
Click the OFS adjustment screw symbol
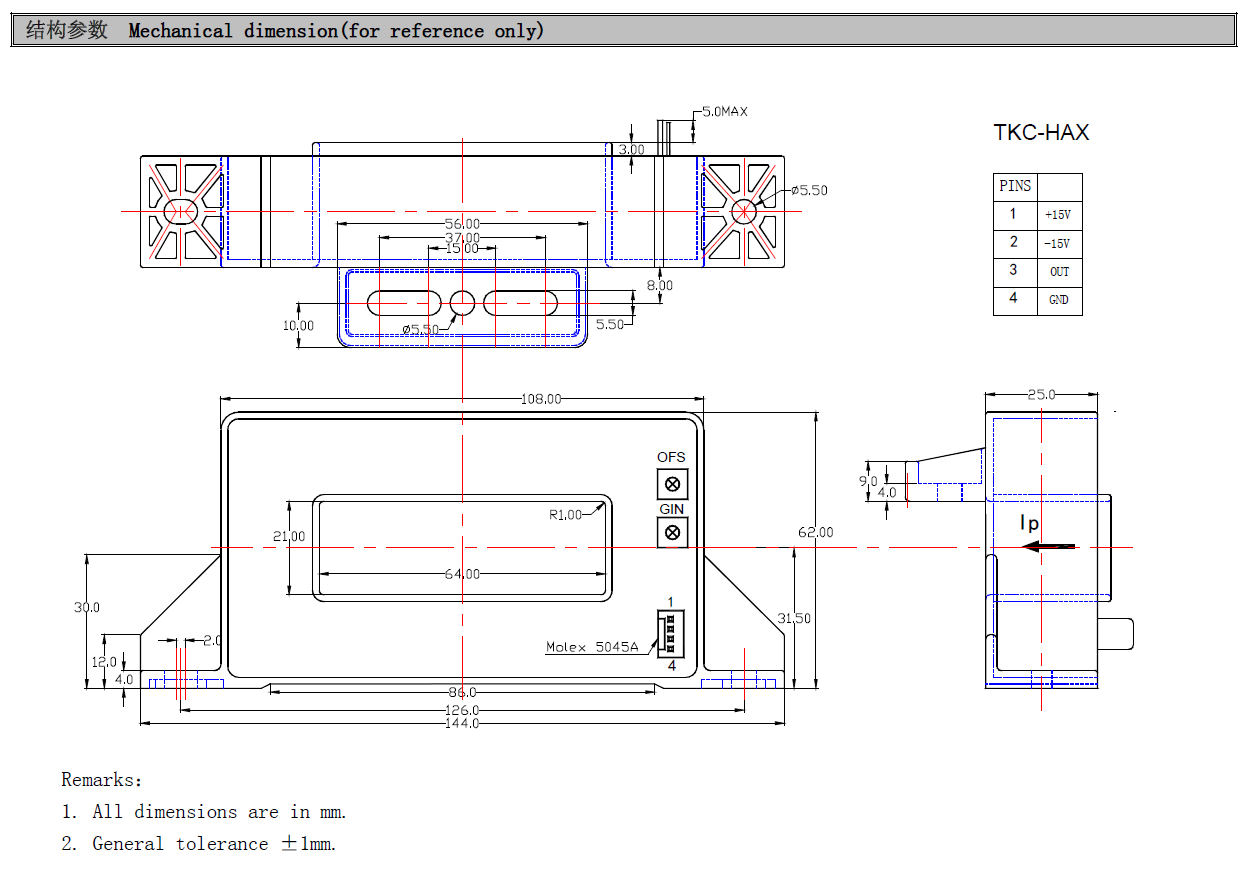point(672,485)
